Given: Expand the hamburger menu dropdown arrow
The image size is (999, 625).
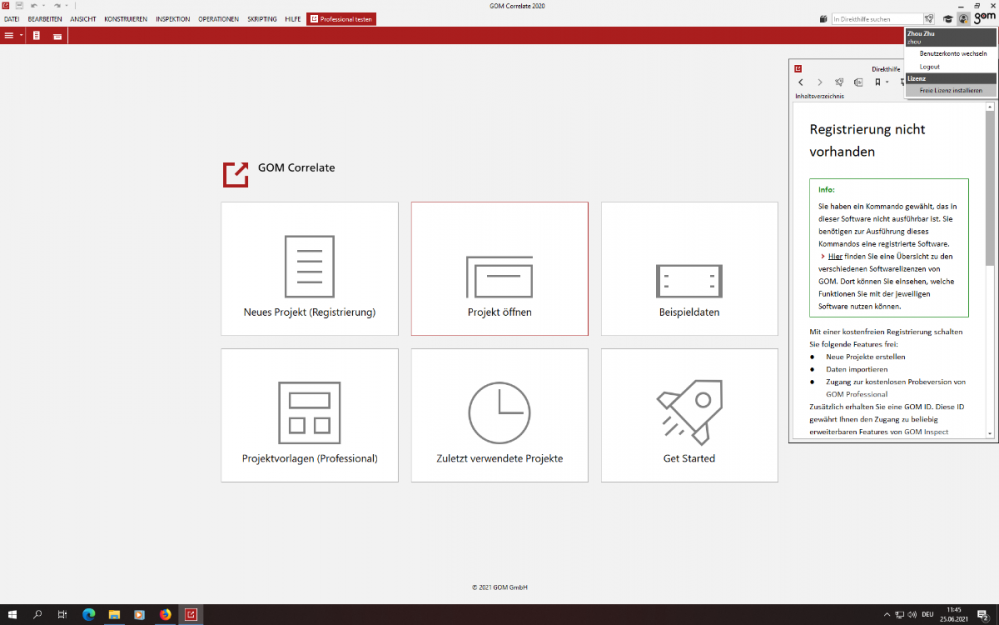Looking at the screenshot, I should tap(21, 36).
